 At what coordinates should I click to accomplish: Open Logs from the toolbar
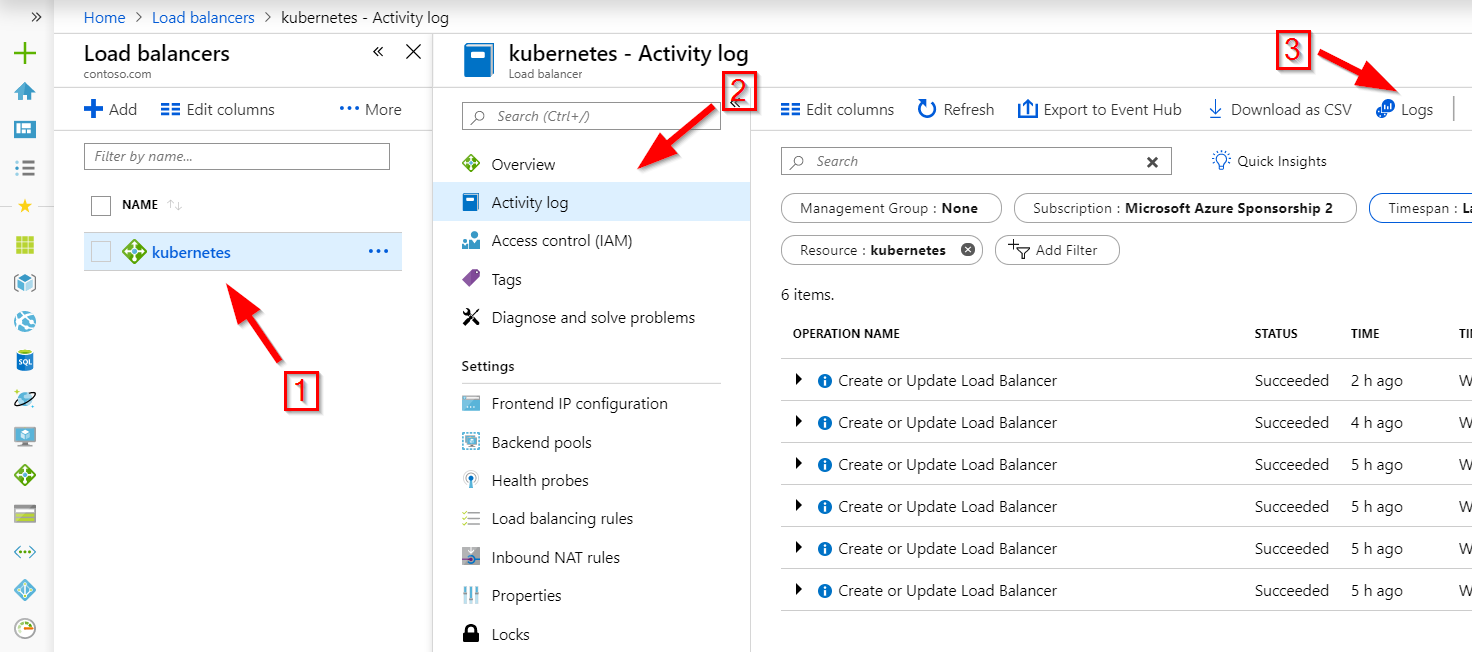(1405, 110)
